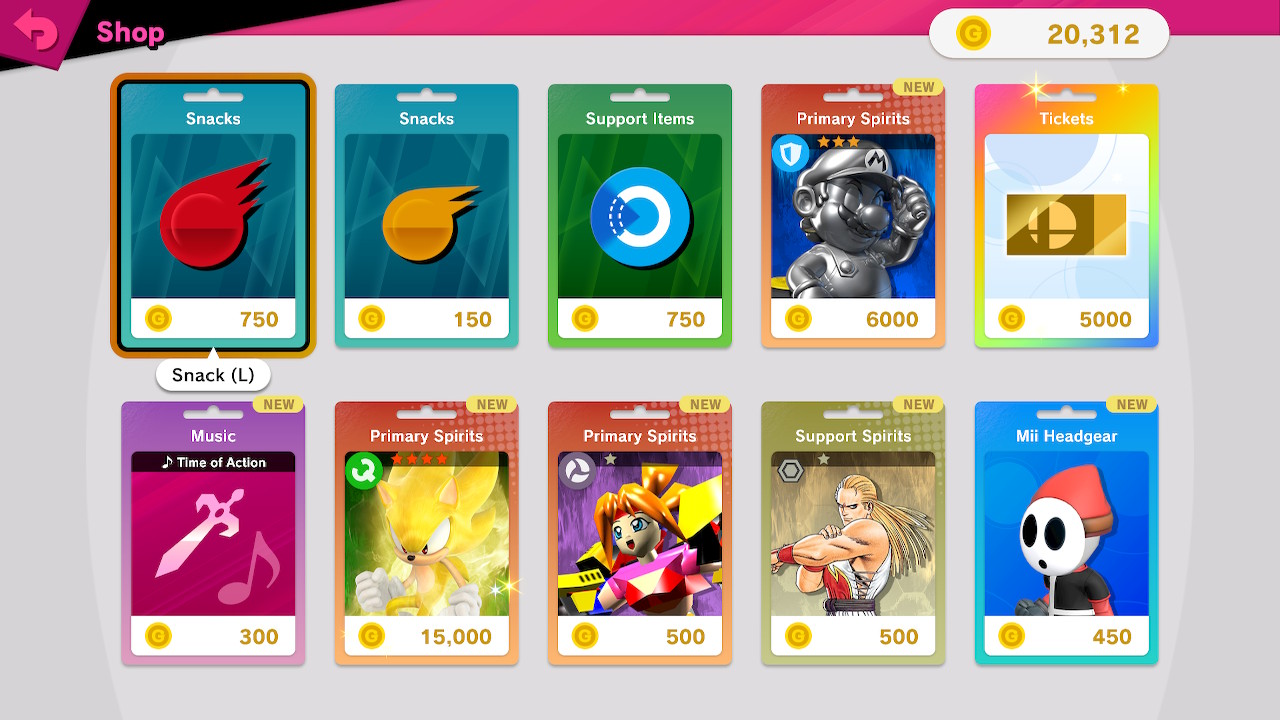Click the 5000 price tag on Tickets
Viewport: 1280px width, 720px height.
[x=1105, y=319]
